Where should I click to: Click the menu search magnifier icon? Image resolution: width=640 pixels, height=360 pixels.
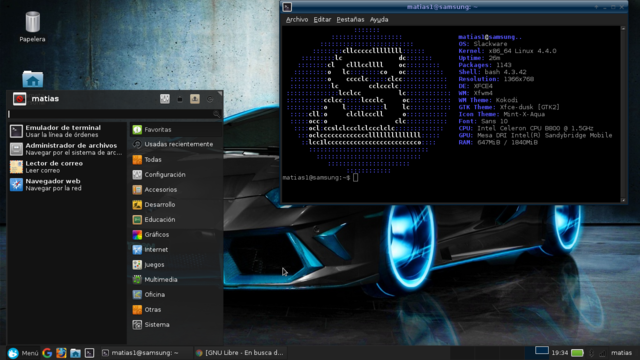click(x=216, y=114)
